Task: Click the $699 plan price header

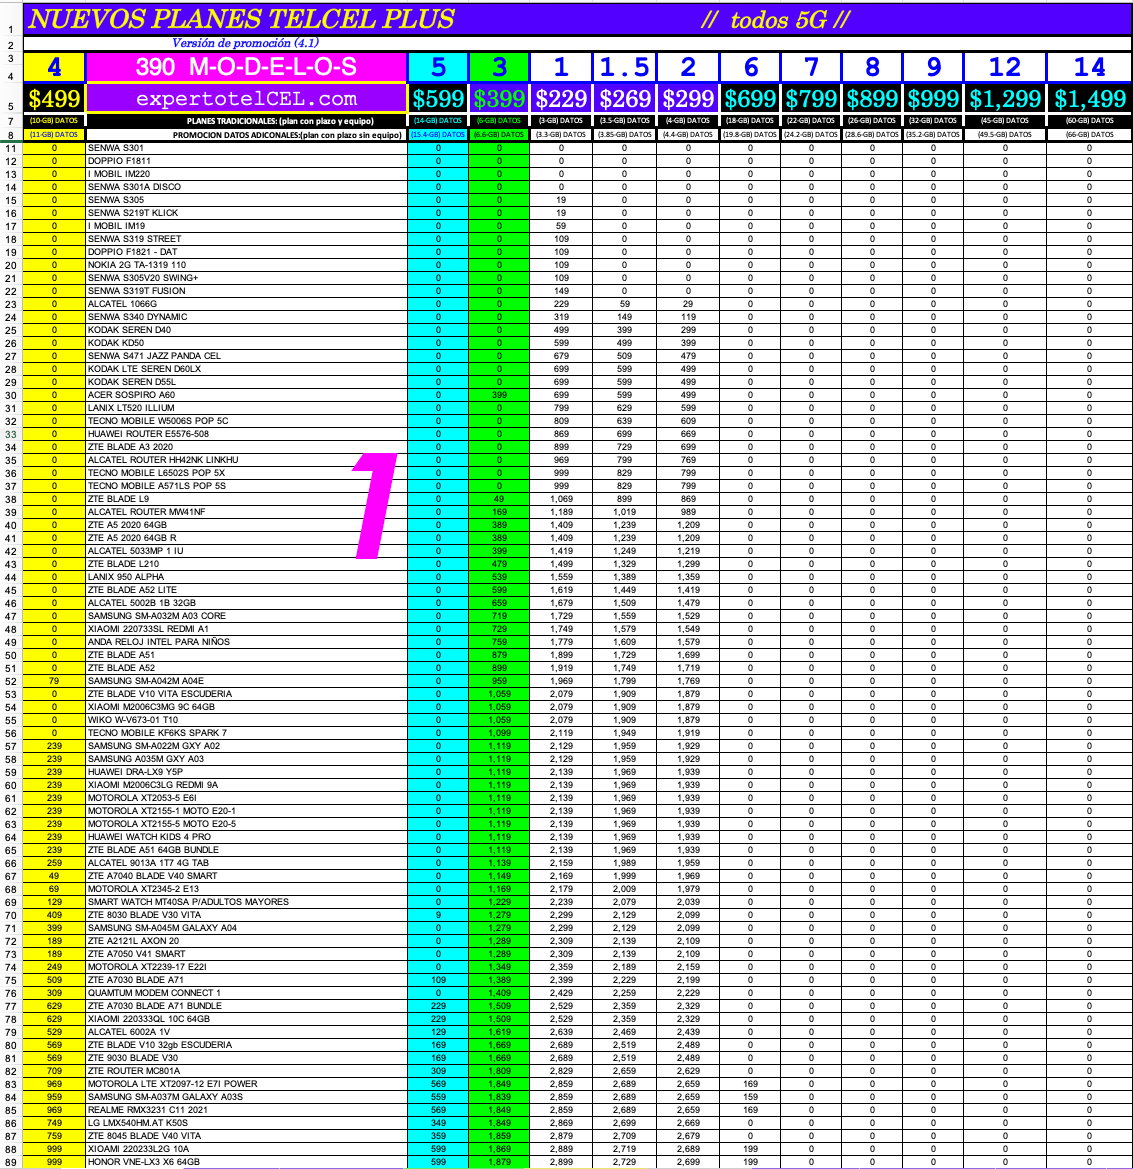Action: pyautogui.click(x=750, y=98)
